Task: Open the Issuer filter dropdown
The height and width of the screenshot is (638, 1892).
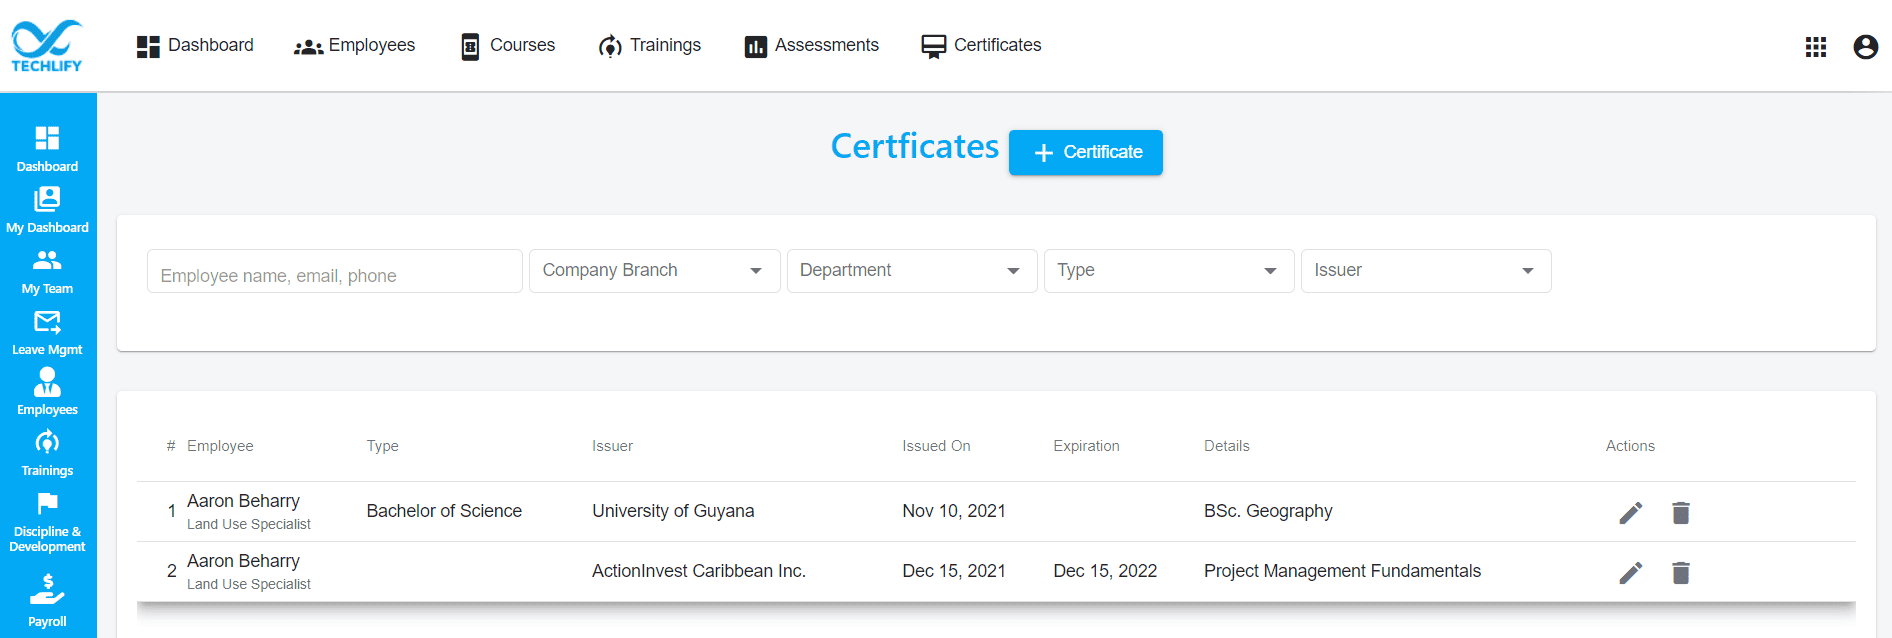Action: pos(1426,271)
